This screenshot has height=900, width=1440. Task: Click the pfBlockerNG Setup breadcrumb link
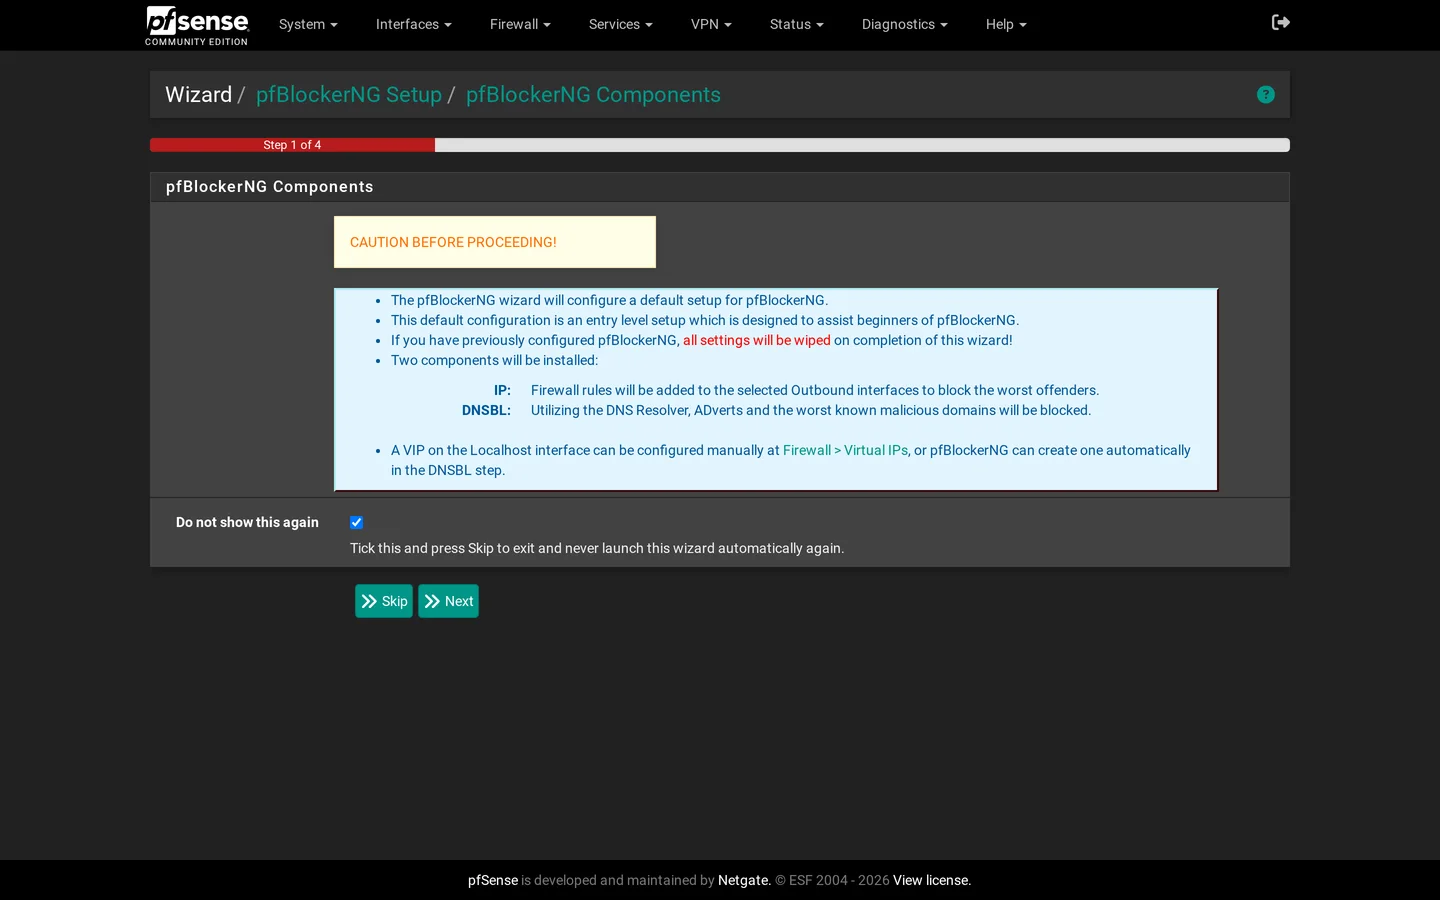click(x=349, y=94)
